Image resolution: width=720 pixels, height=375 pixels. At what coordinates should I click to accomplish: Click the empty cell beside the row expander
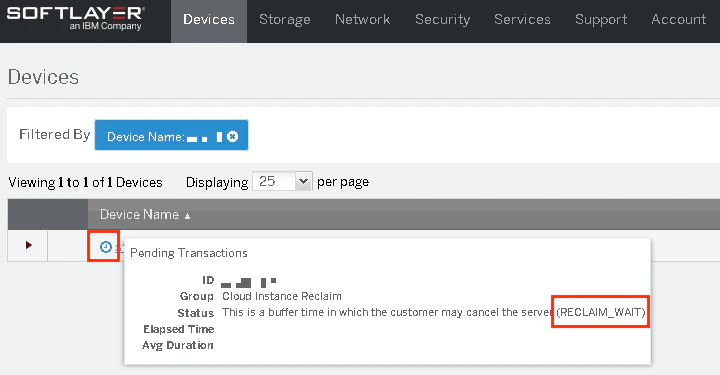pyautogui.click(x=68, y=245)
